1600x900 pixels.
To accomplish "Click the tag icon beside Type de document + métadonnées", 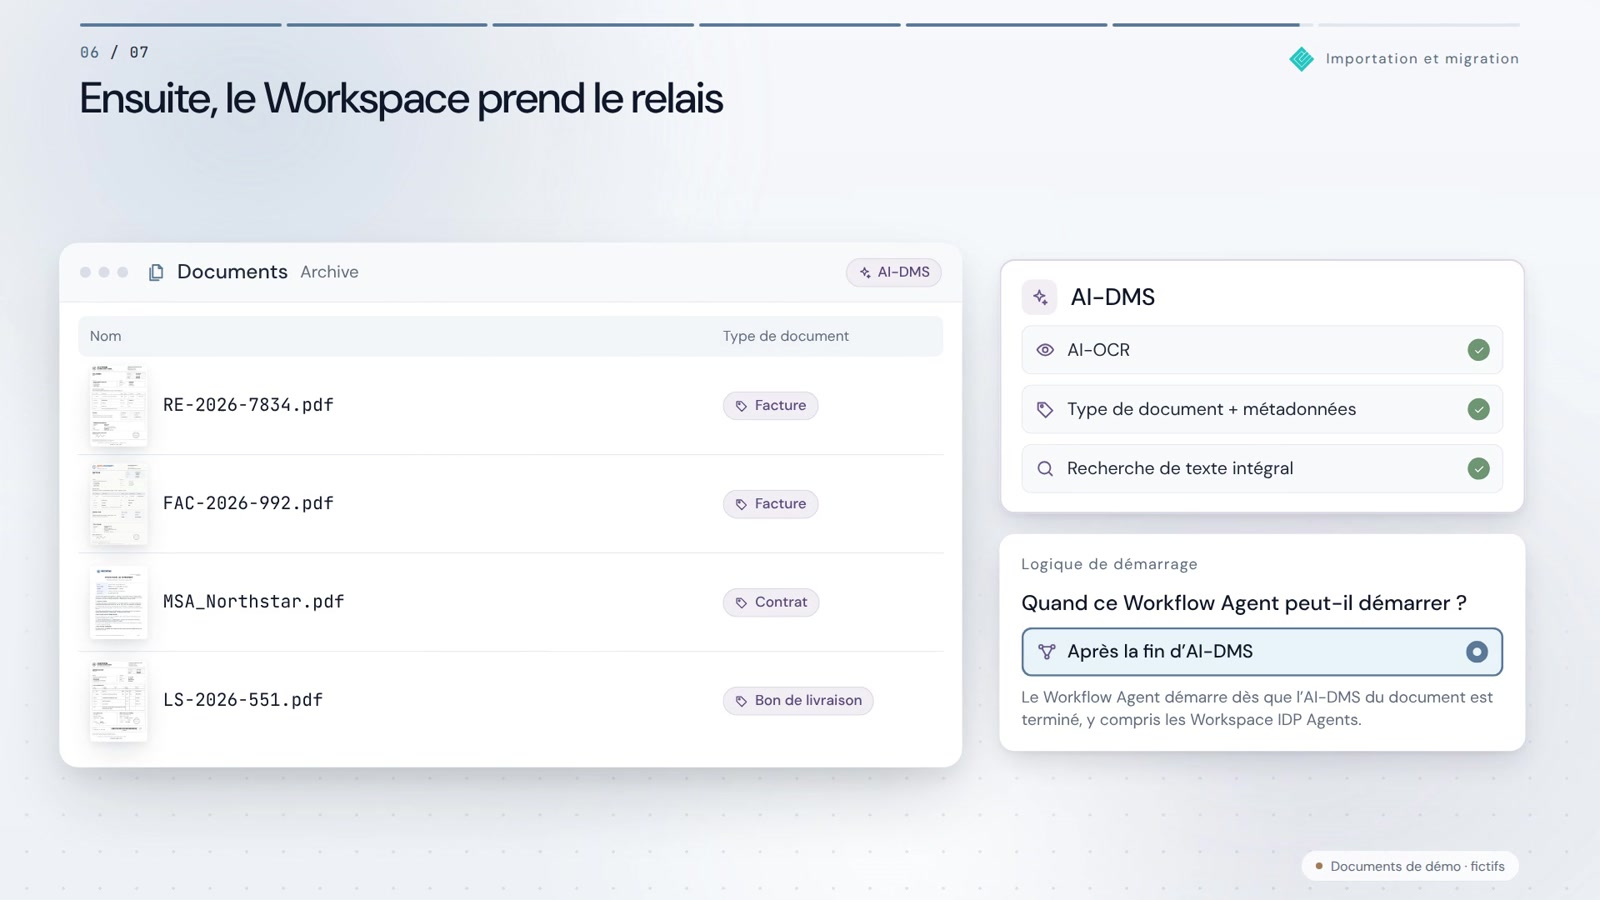I will [1045, 409].
